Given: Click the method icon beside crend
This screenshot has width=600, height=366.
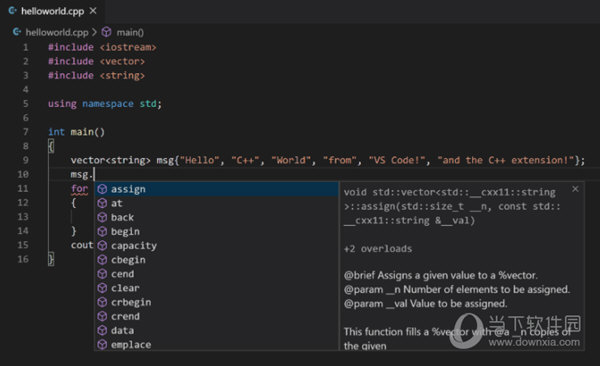Looking at the screenshot, I should pos(102,317).
